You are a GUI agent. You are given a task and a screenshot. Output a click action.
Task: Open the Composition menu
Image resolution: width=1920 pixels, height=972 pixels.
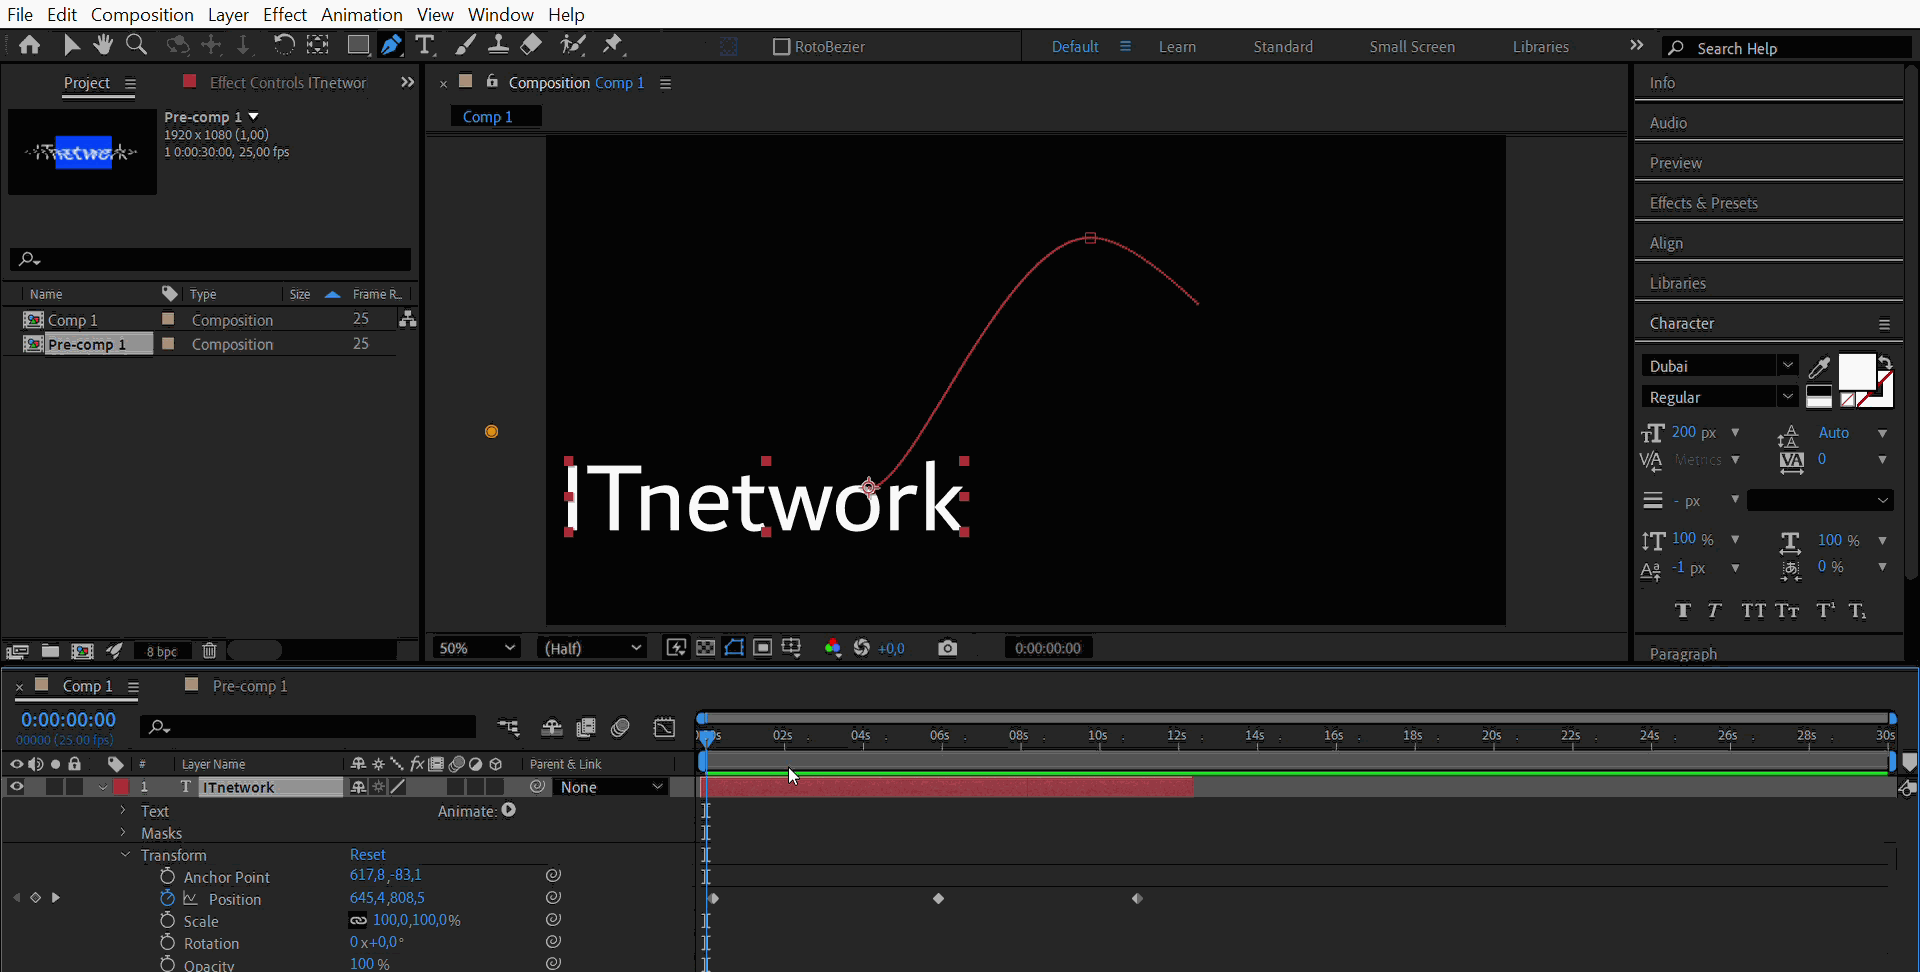click(142, 14)
